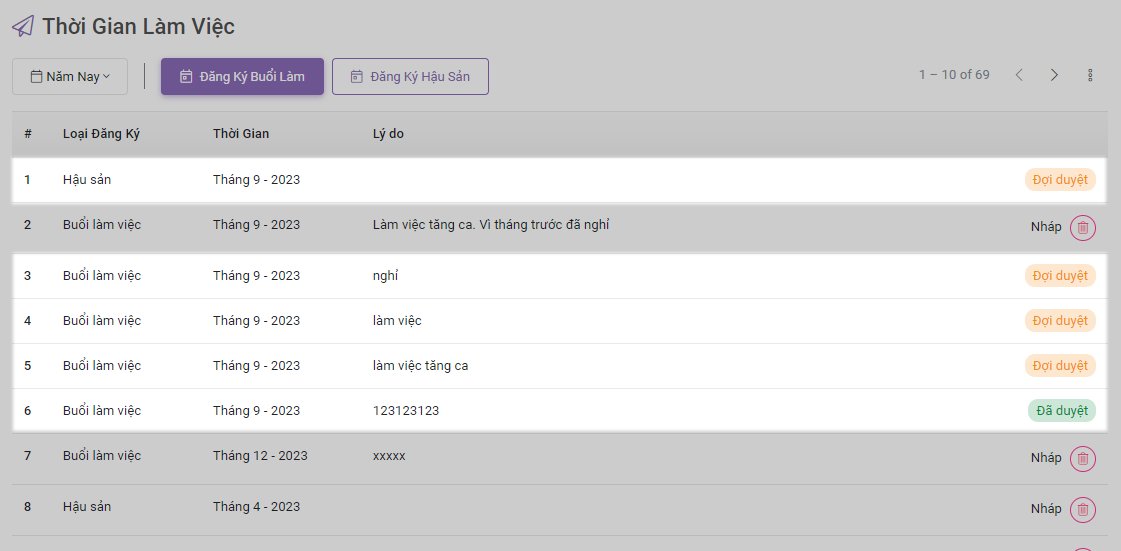Click the Thời Gian column header
Viewport: 1121px width, 551px height.
(x=241, y=134)
